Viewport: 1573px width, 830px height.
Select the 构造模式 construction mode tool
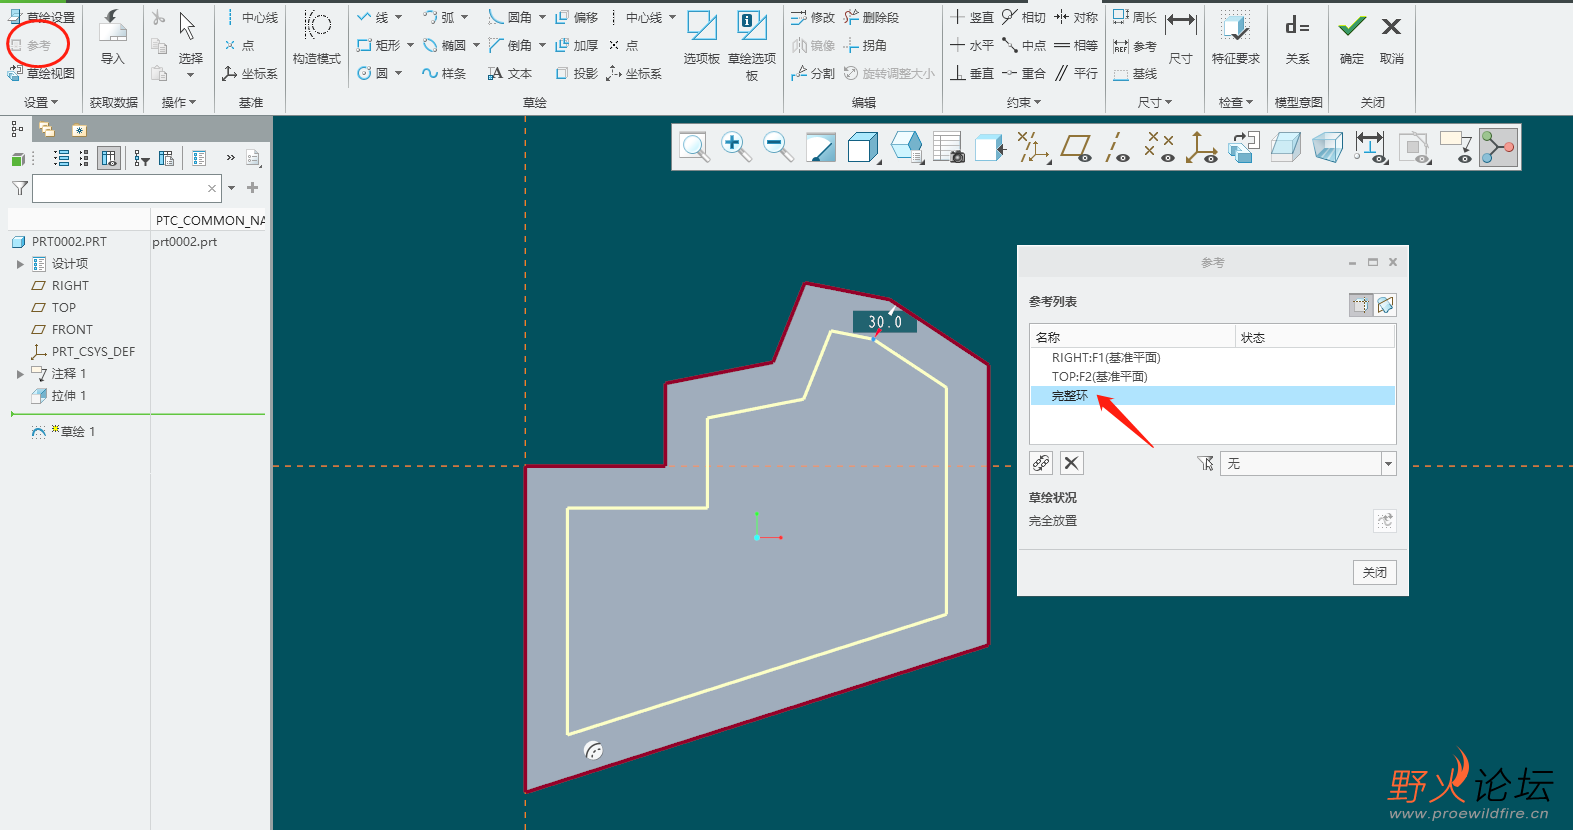tap(317, 38)
